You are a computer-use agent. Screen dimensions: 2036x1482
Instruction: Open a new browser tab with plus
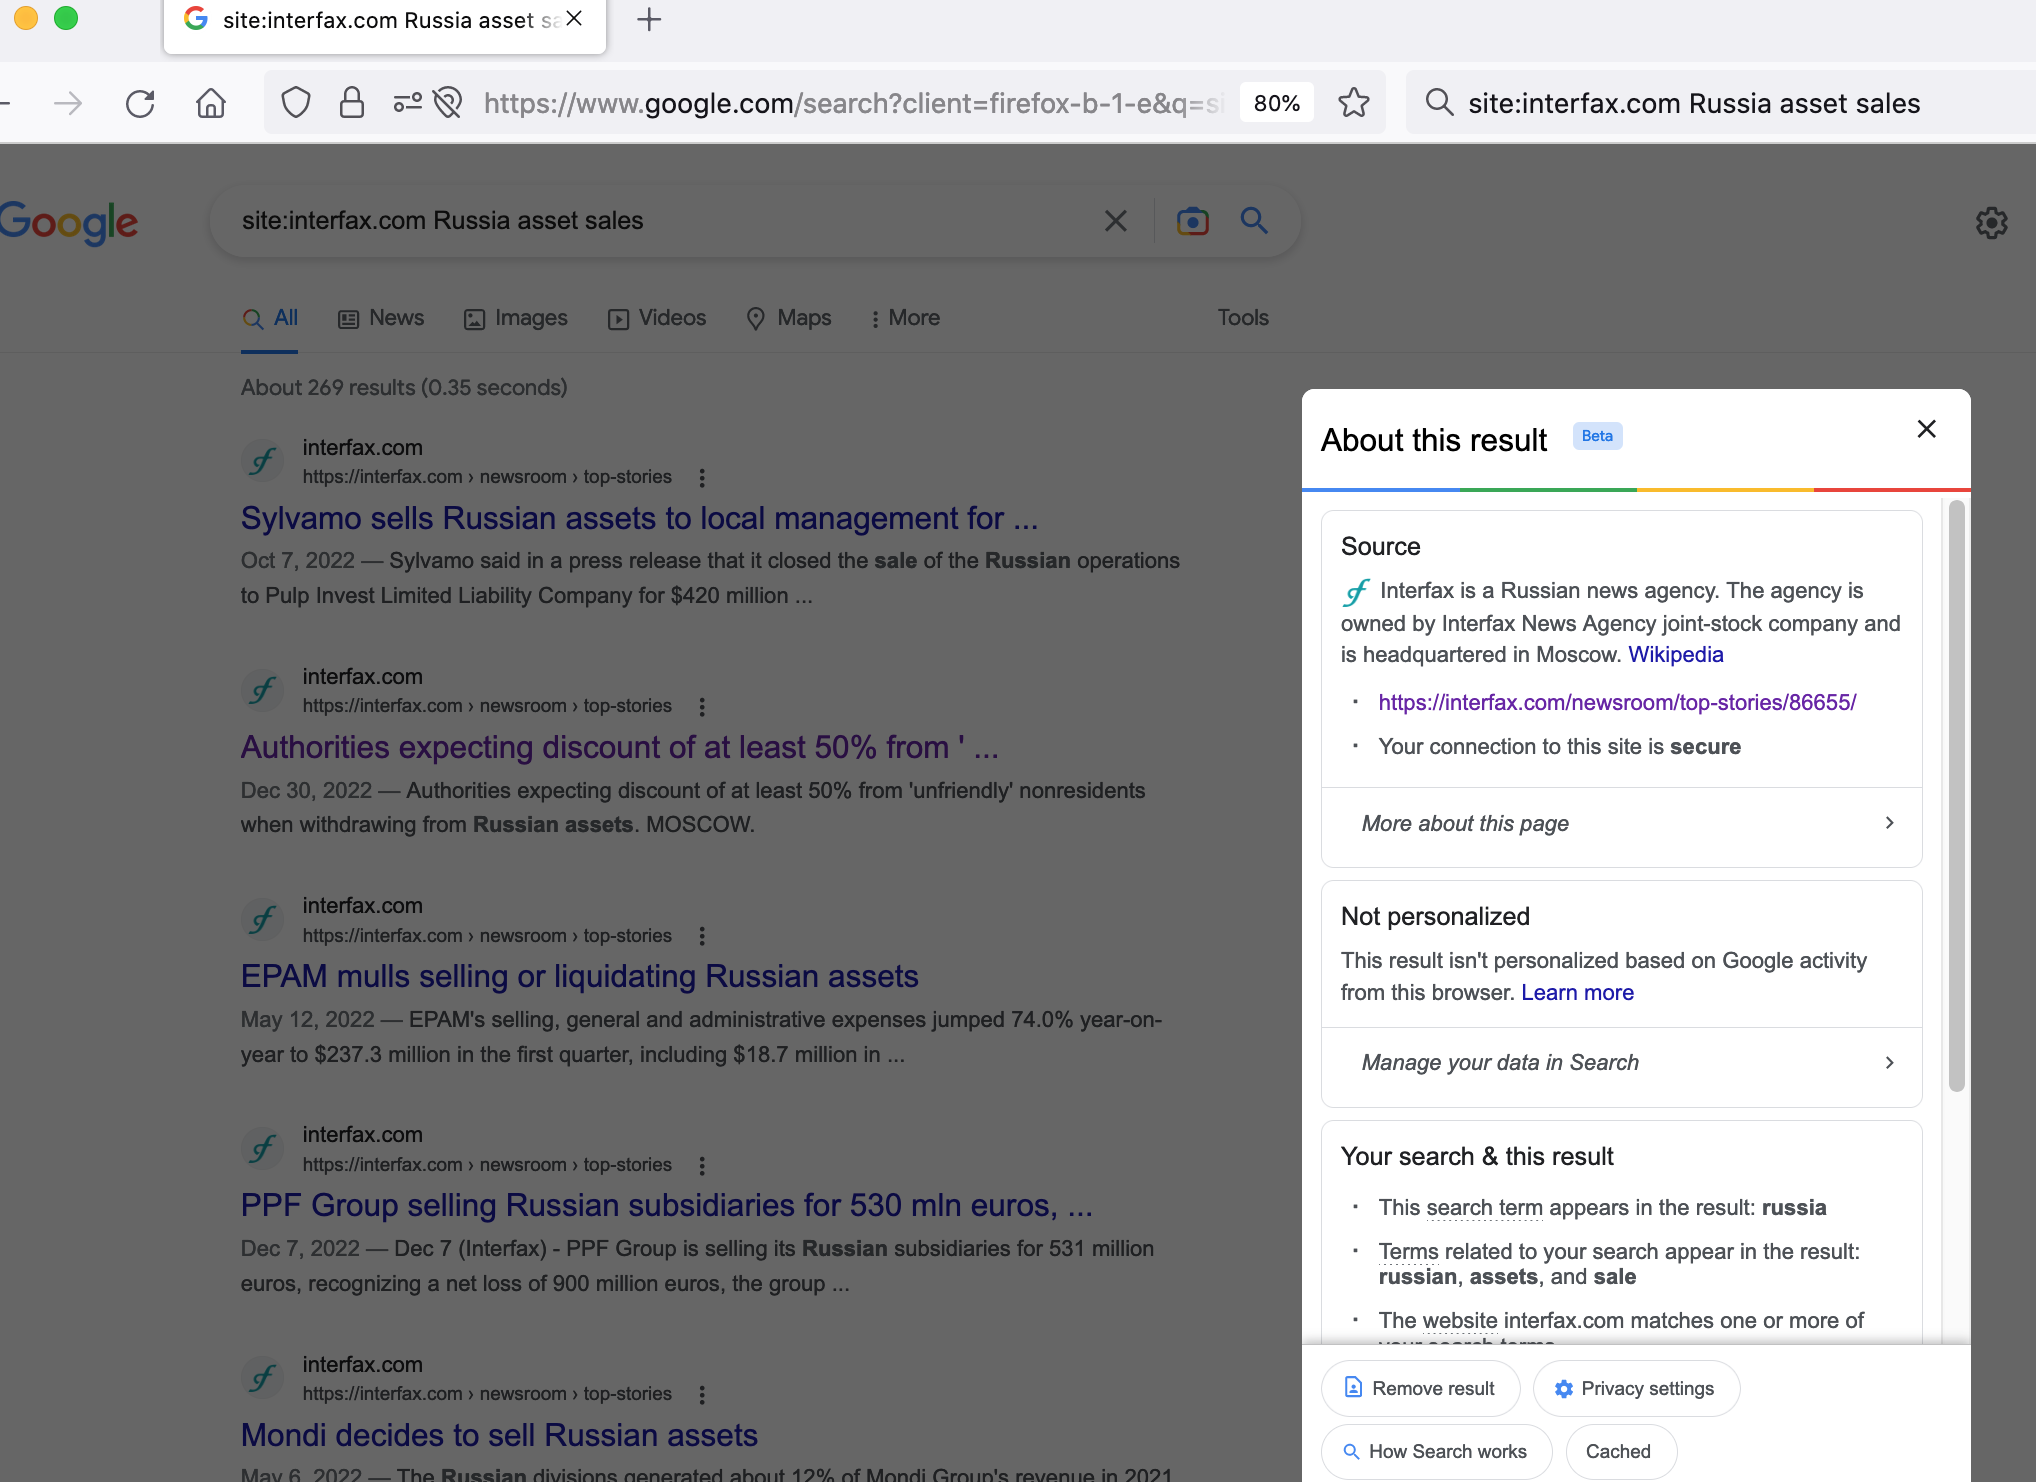(649, 20)
